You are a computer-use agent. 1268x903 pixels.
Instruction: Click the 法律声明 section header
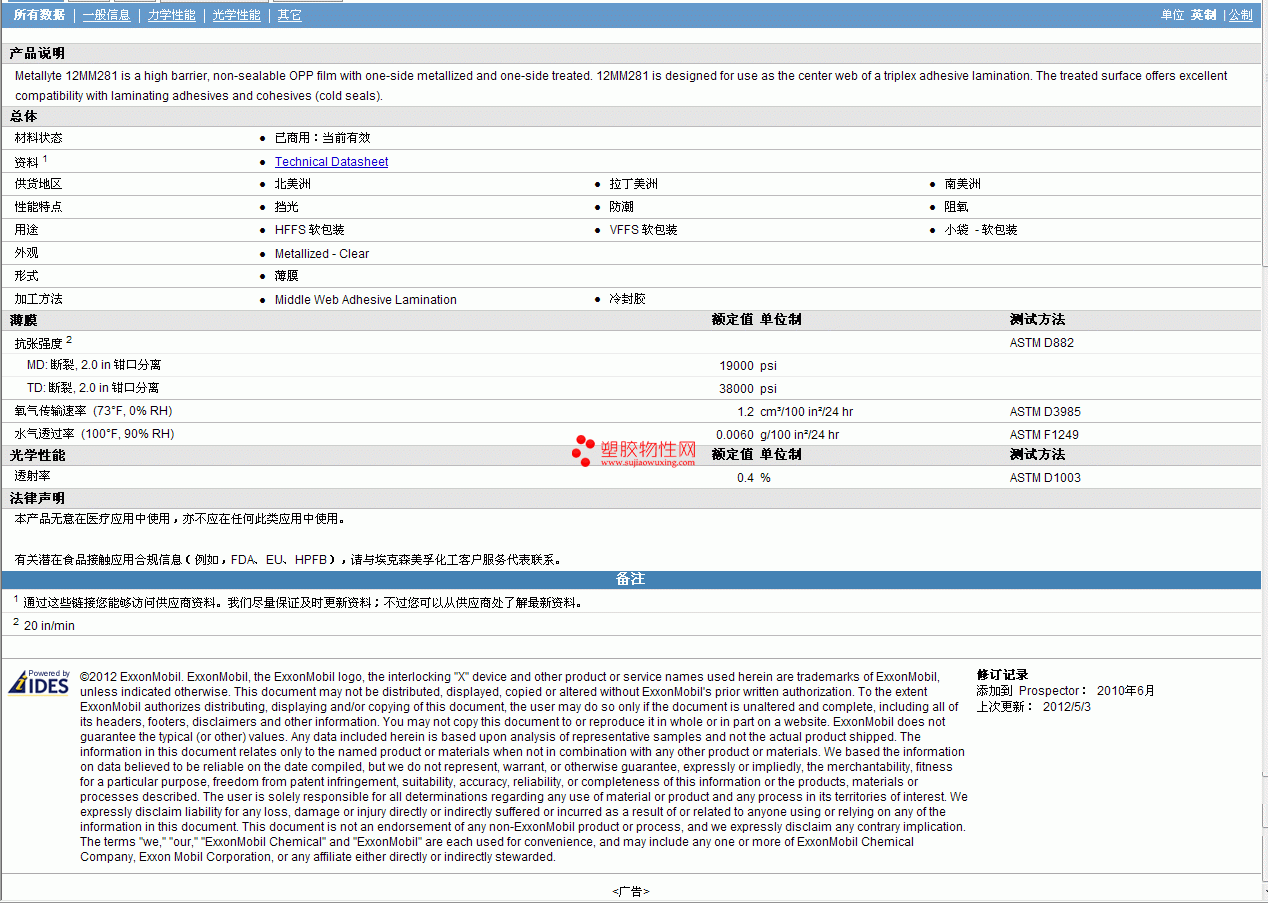point(37,498)
